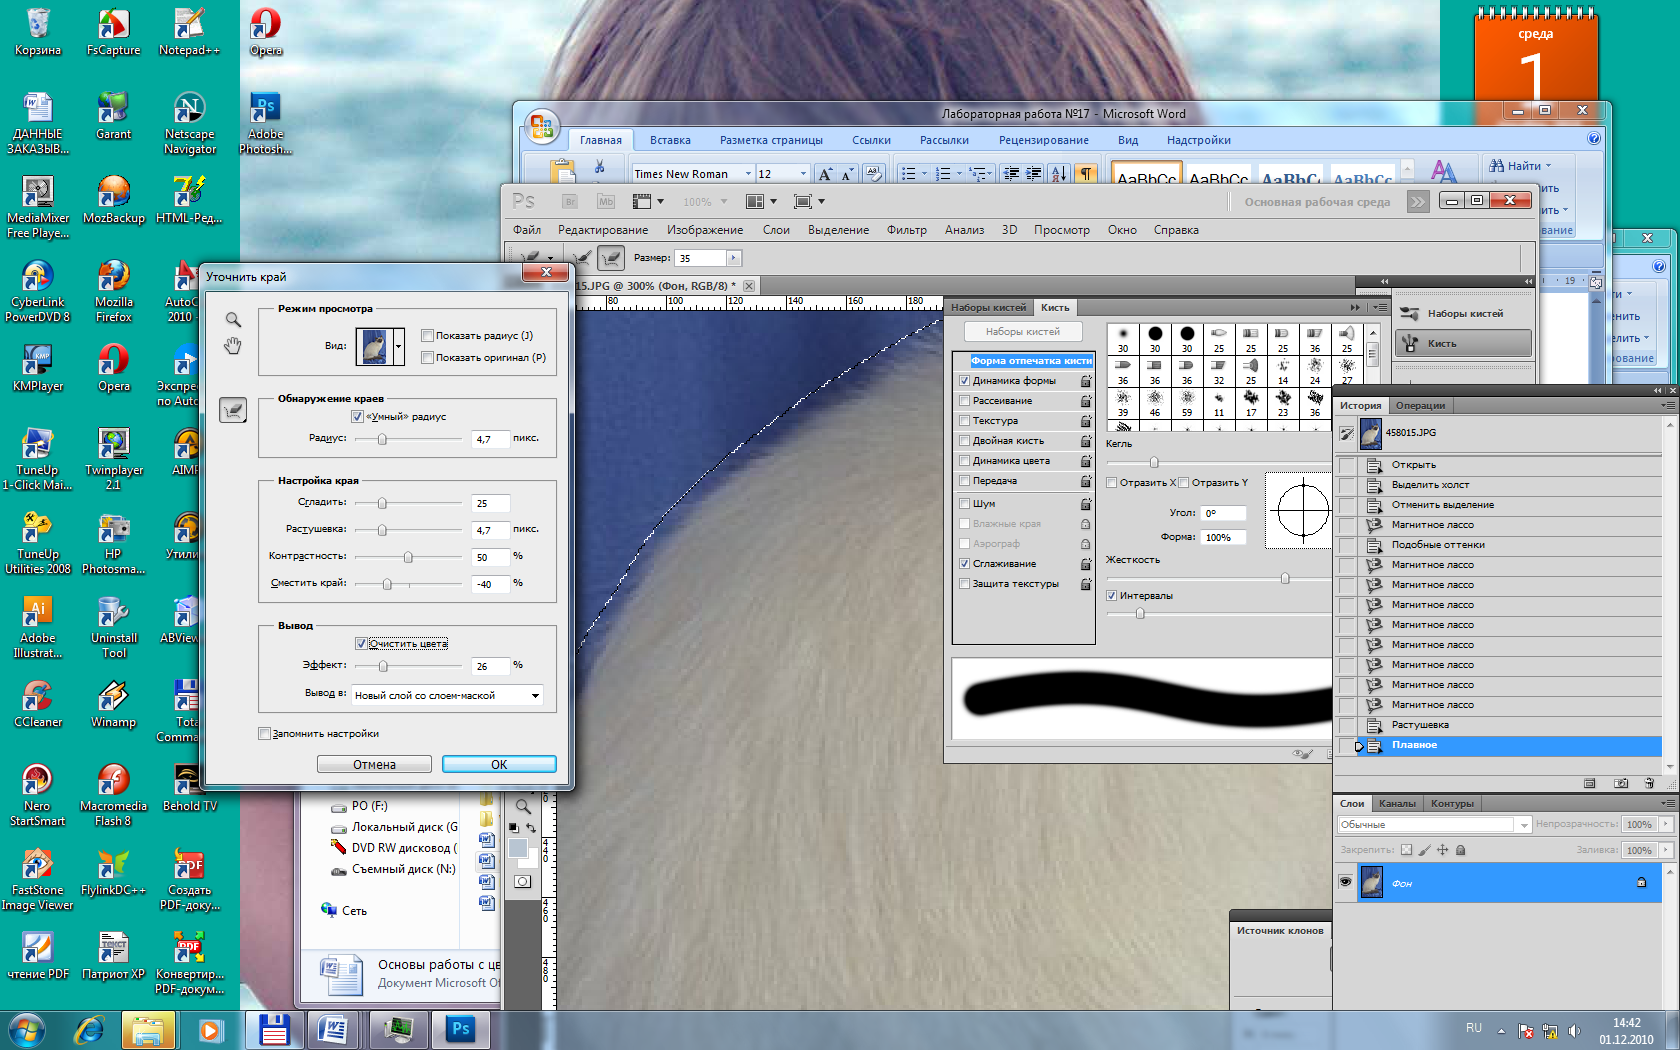Click the paragraph marks icon in Word
The height and width of the screenshot is (1050, 1680).
(1086, 174)
